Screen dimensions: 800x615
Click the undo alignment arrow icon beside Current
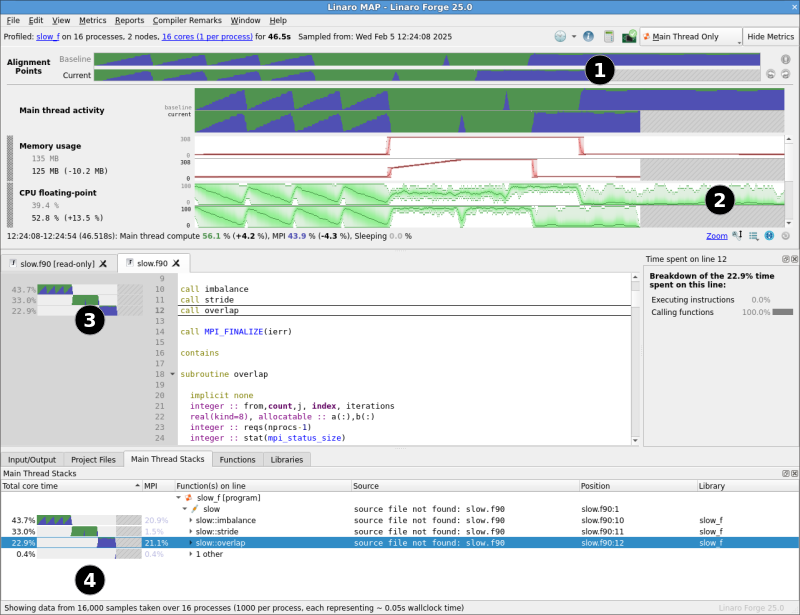click(x=771, y=75)
